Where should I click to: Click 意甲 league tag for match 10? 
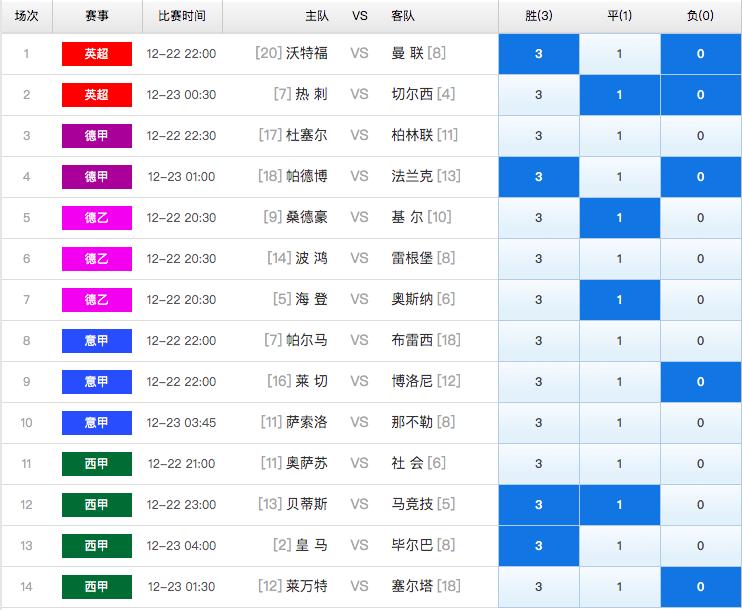point(97,423)
